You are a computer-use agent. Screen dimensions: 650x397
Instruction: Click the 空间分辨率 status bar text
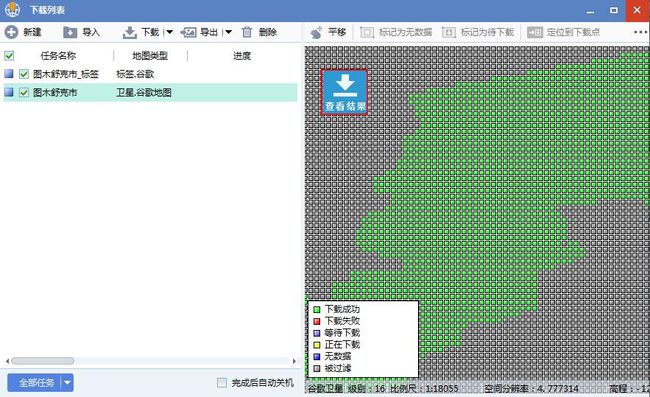point(531,389)
